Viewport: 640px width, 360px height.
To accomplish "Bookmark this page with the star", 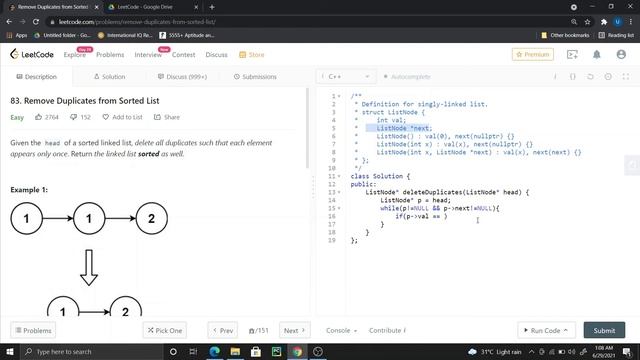I will click(x=587, y=22).
